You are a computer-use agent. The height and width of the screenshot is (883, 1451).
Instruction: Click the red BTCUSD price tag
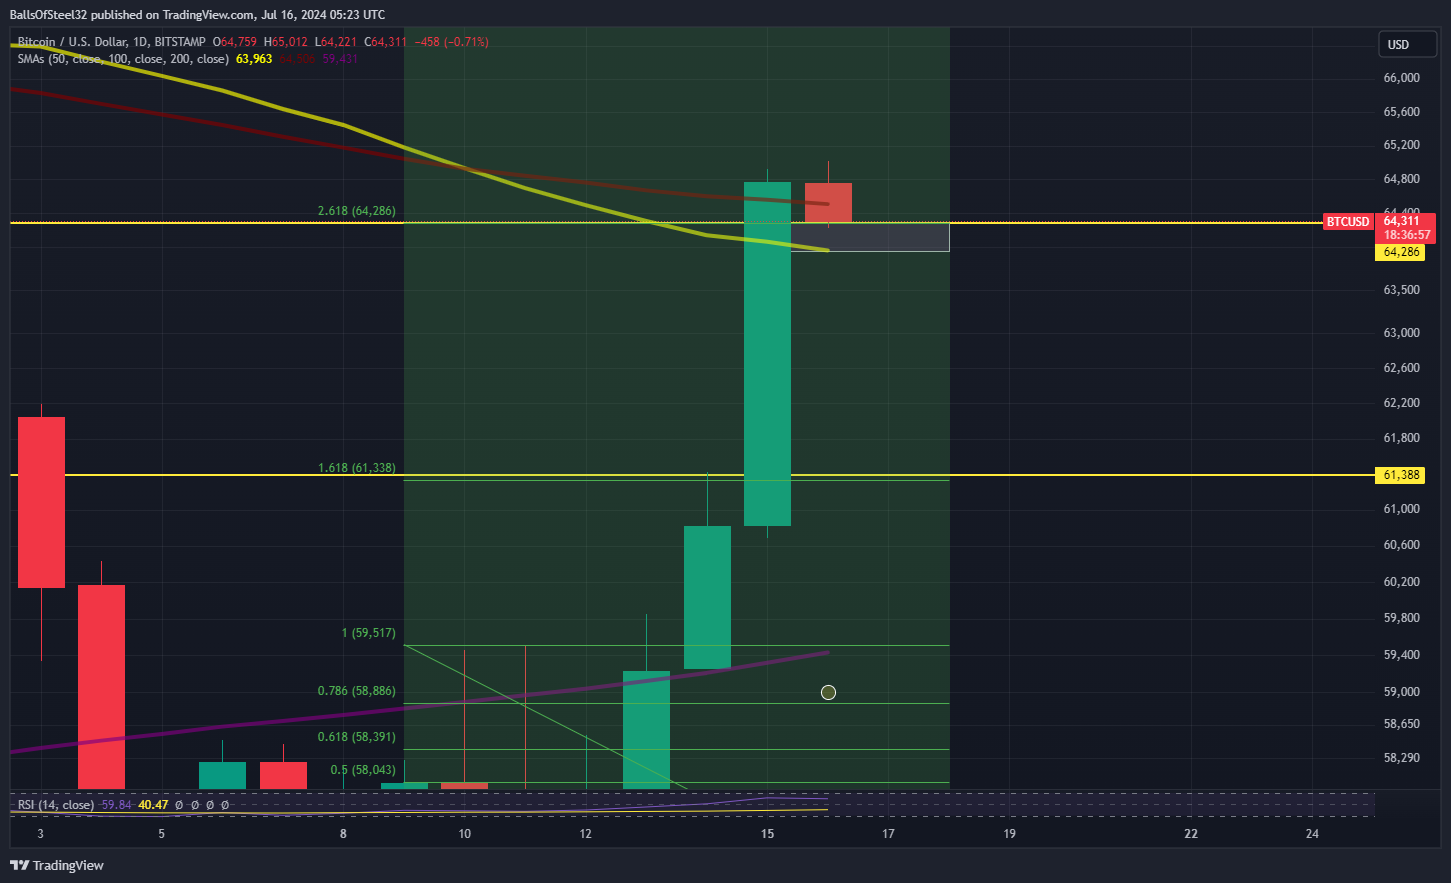pyautogui.click(x=1348, y=222)
